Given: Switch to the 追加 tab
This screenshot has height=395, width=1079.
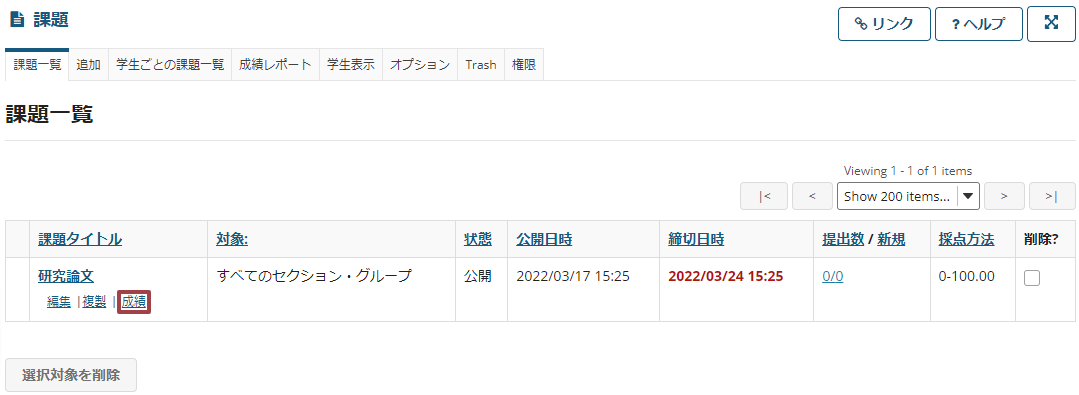Looking at the screenshot, I should [x=88, y=65].
